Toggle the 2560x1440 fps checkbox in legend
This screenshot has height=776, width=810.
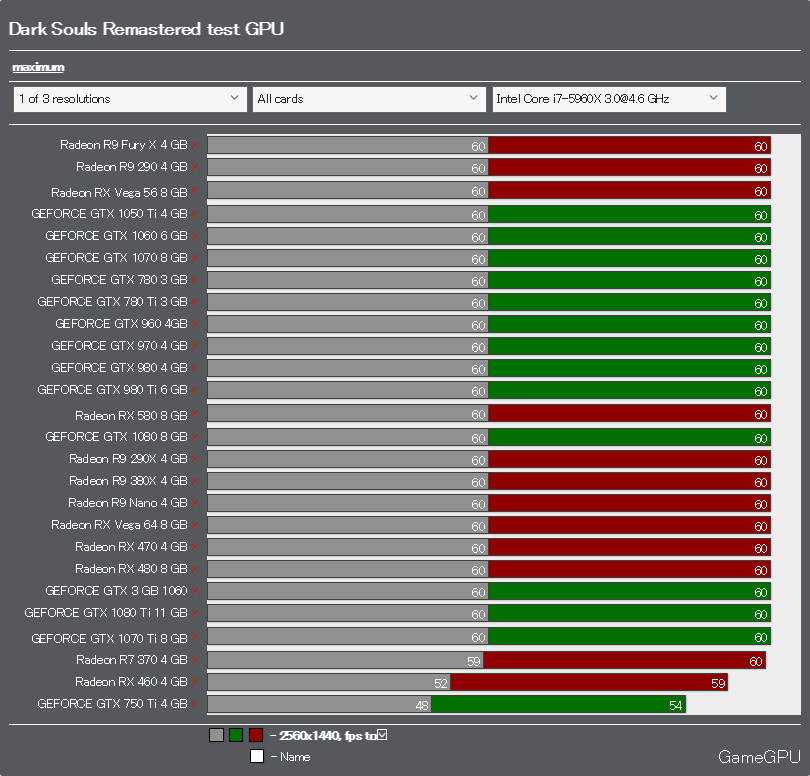point(382,735)
